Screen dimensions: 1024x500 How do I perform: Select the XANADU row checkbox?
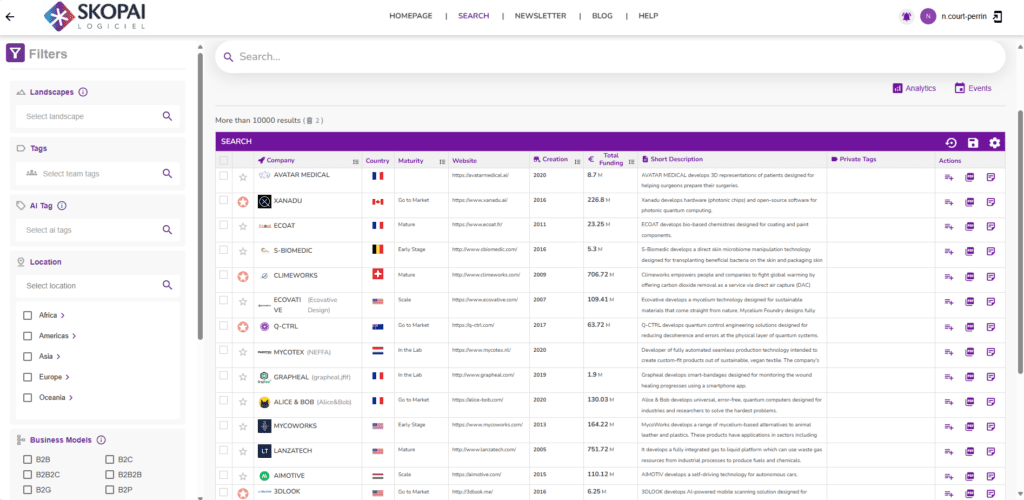[x=224, y=201]
